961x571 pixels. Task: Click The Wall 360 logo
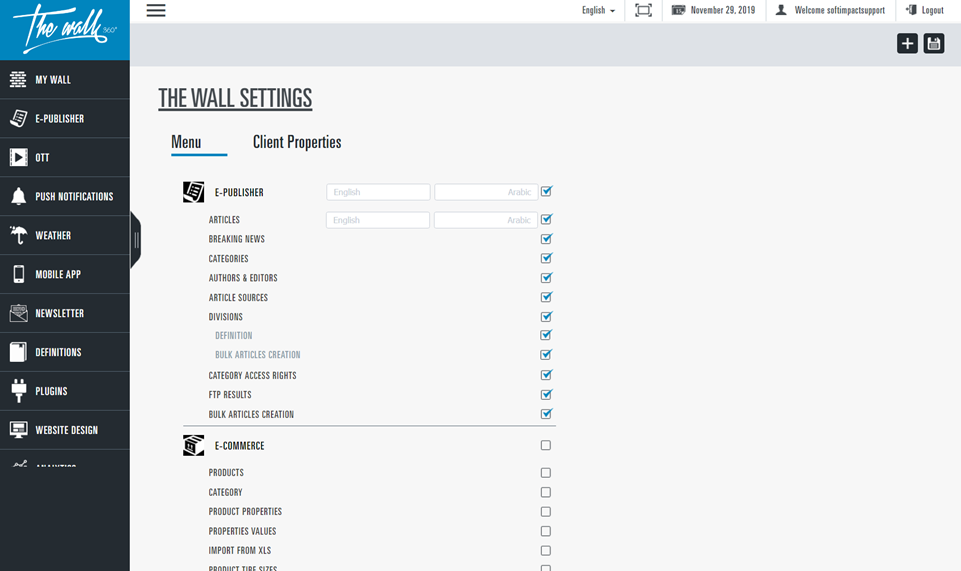tap(64, 29)
